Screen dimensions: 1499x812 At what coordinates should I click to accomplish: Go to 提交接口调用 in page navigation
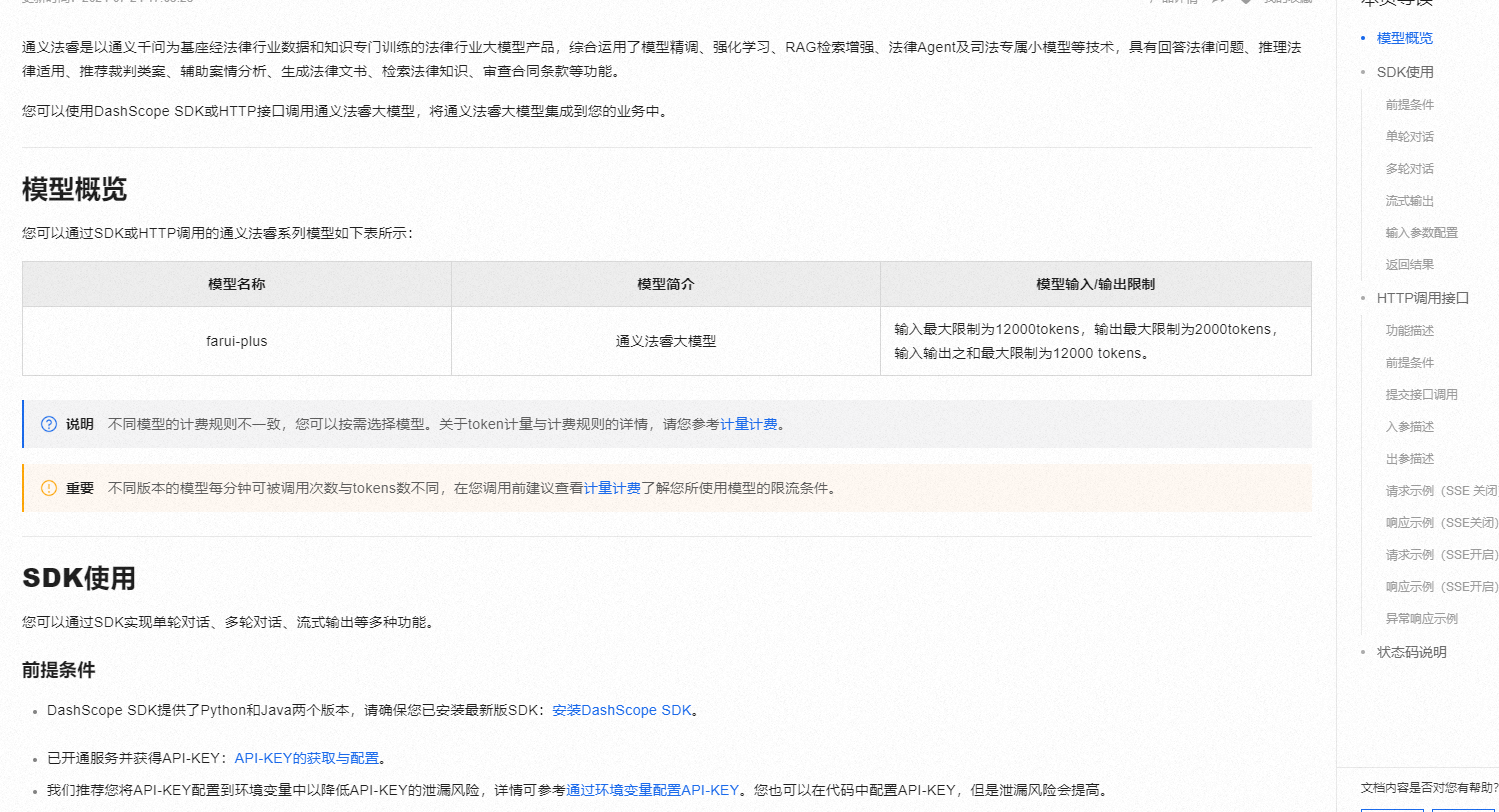click(x=1422, y=394)
